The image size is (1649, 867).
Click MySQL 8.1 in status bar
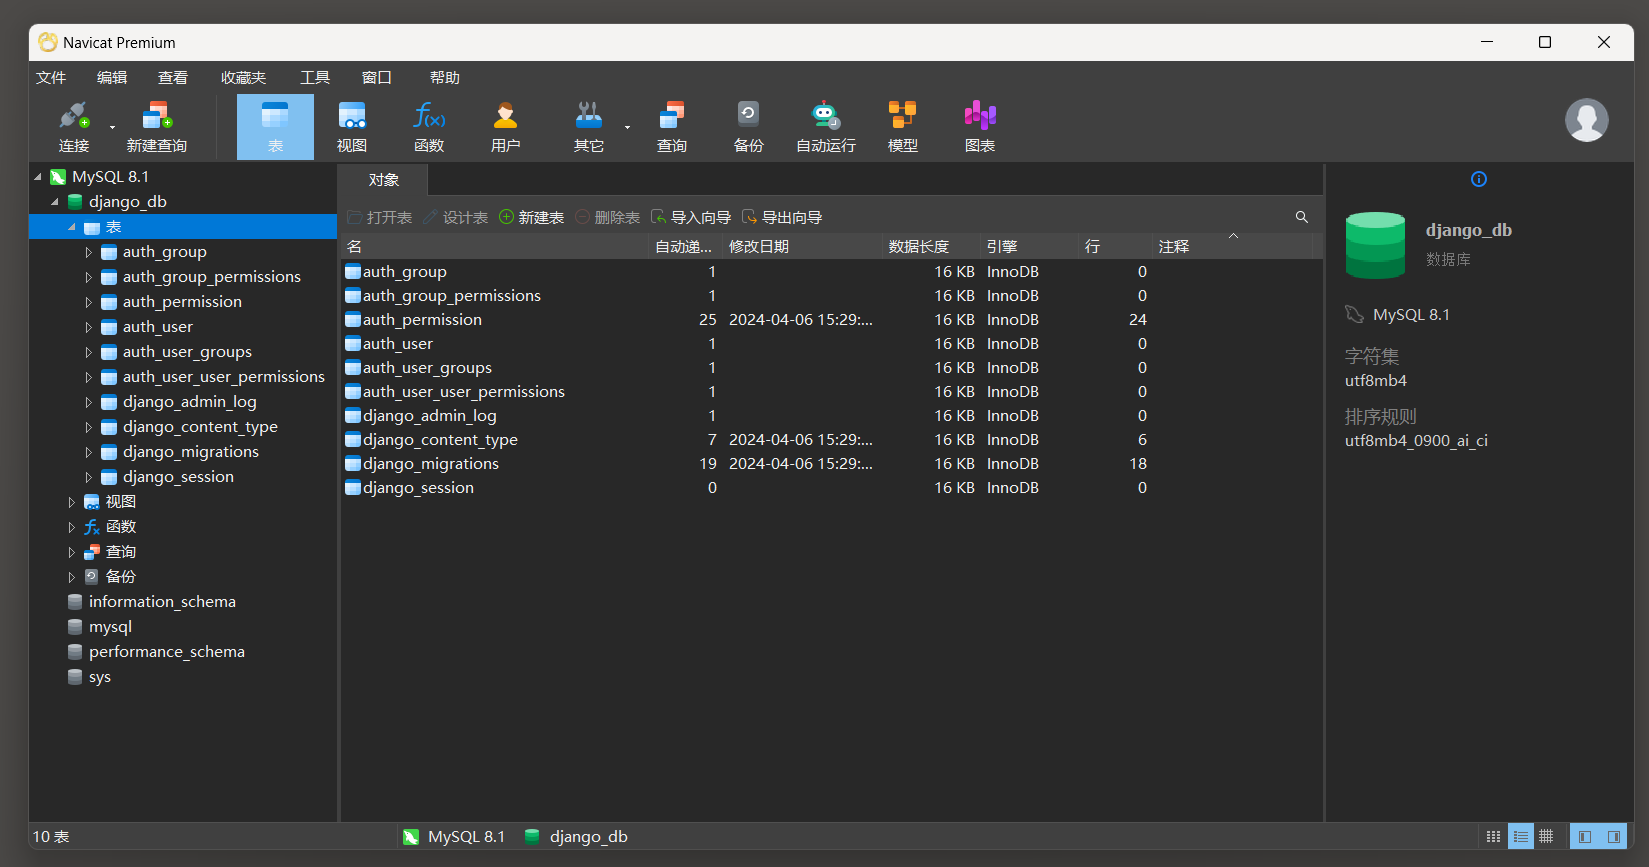click(x=455, y=837)
